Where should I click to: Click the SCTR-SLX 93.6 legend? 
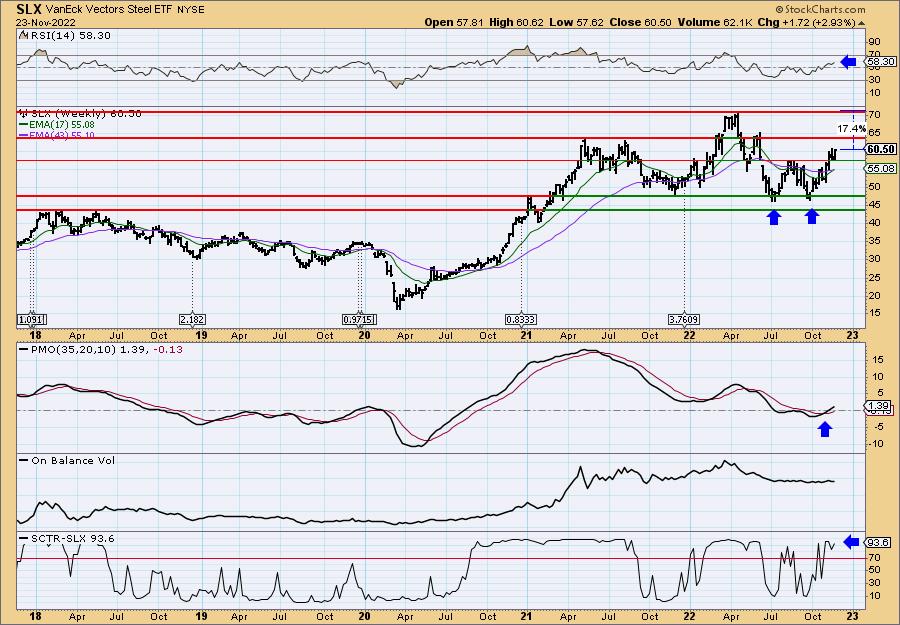point(67,538)
